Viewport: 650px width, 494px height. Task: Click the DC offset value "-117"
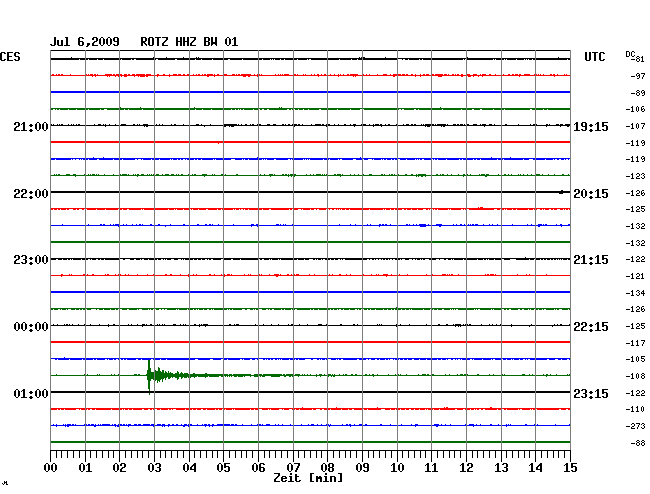tap(635, 343)
